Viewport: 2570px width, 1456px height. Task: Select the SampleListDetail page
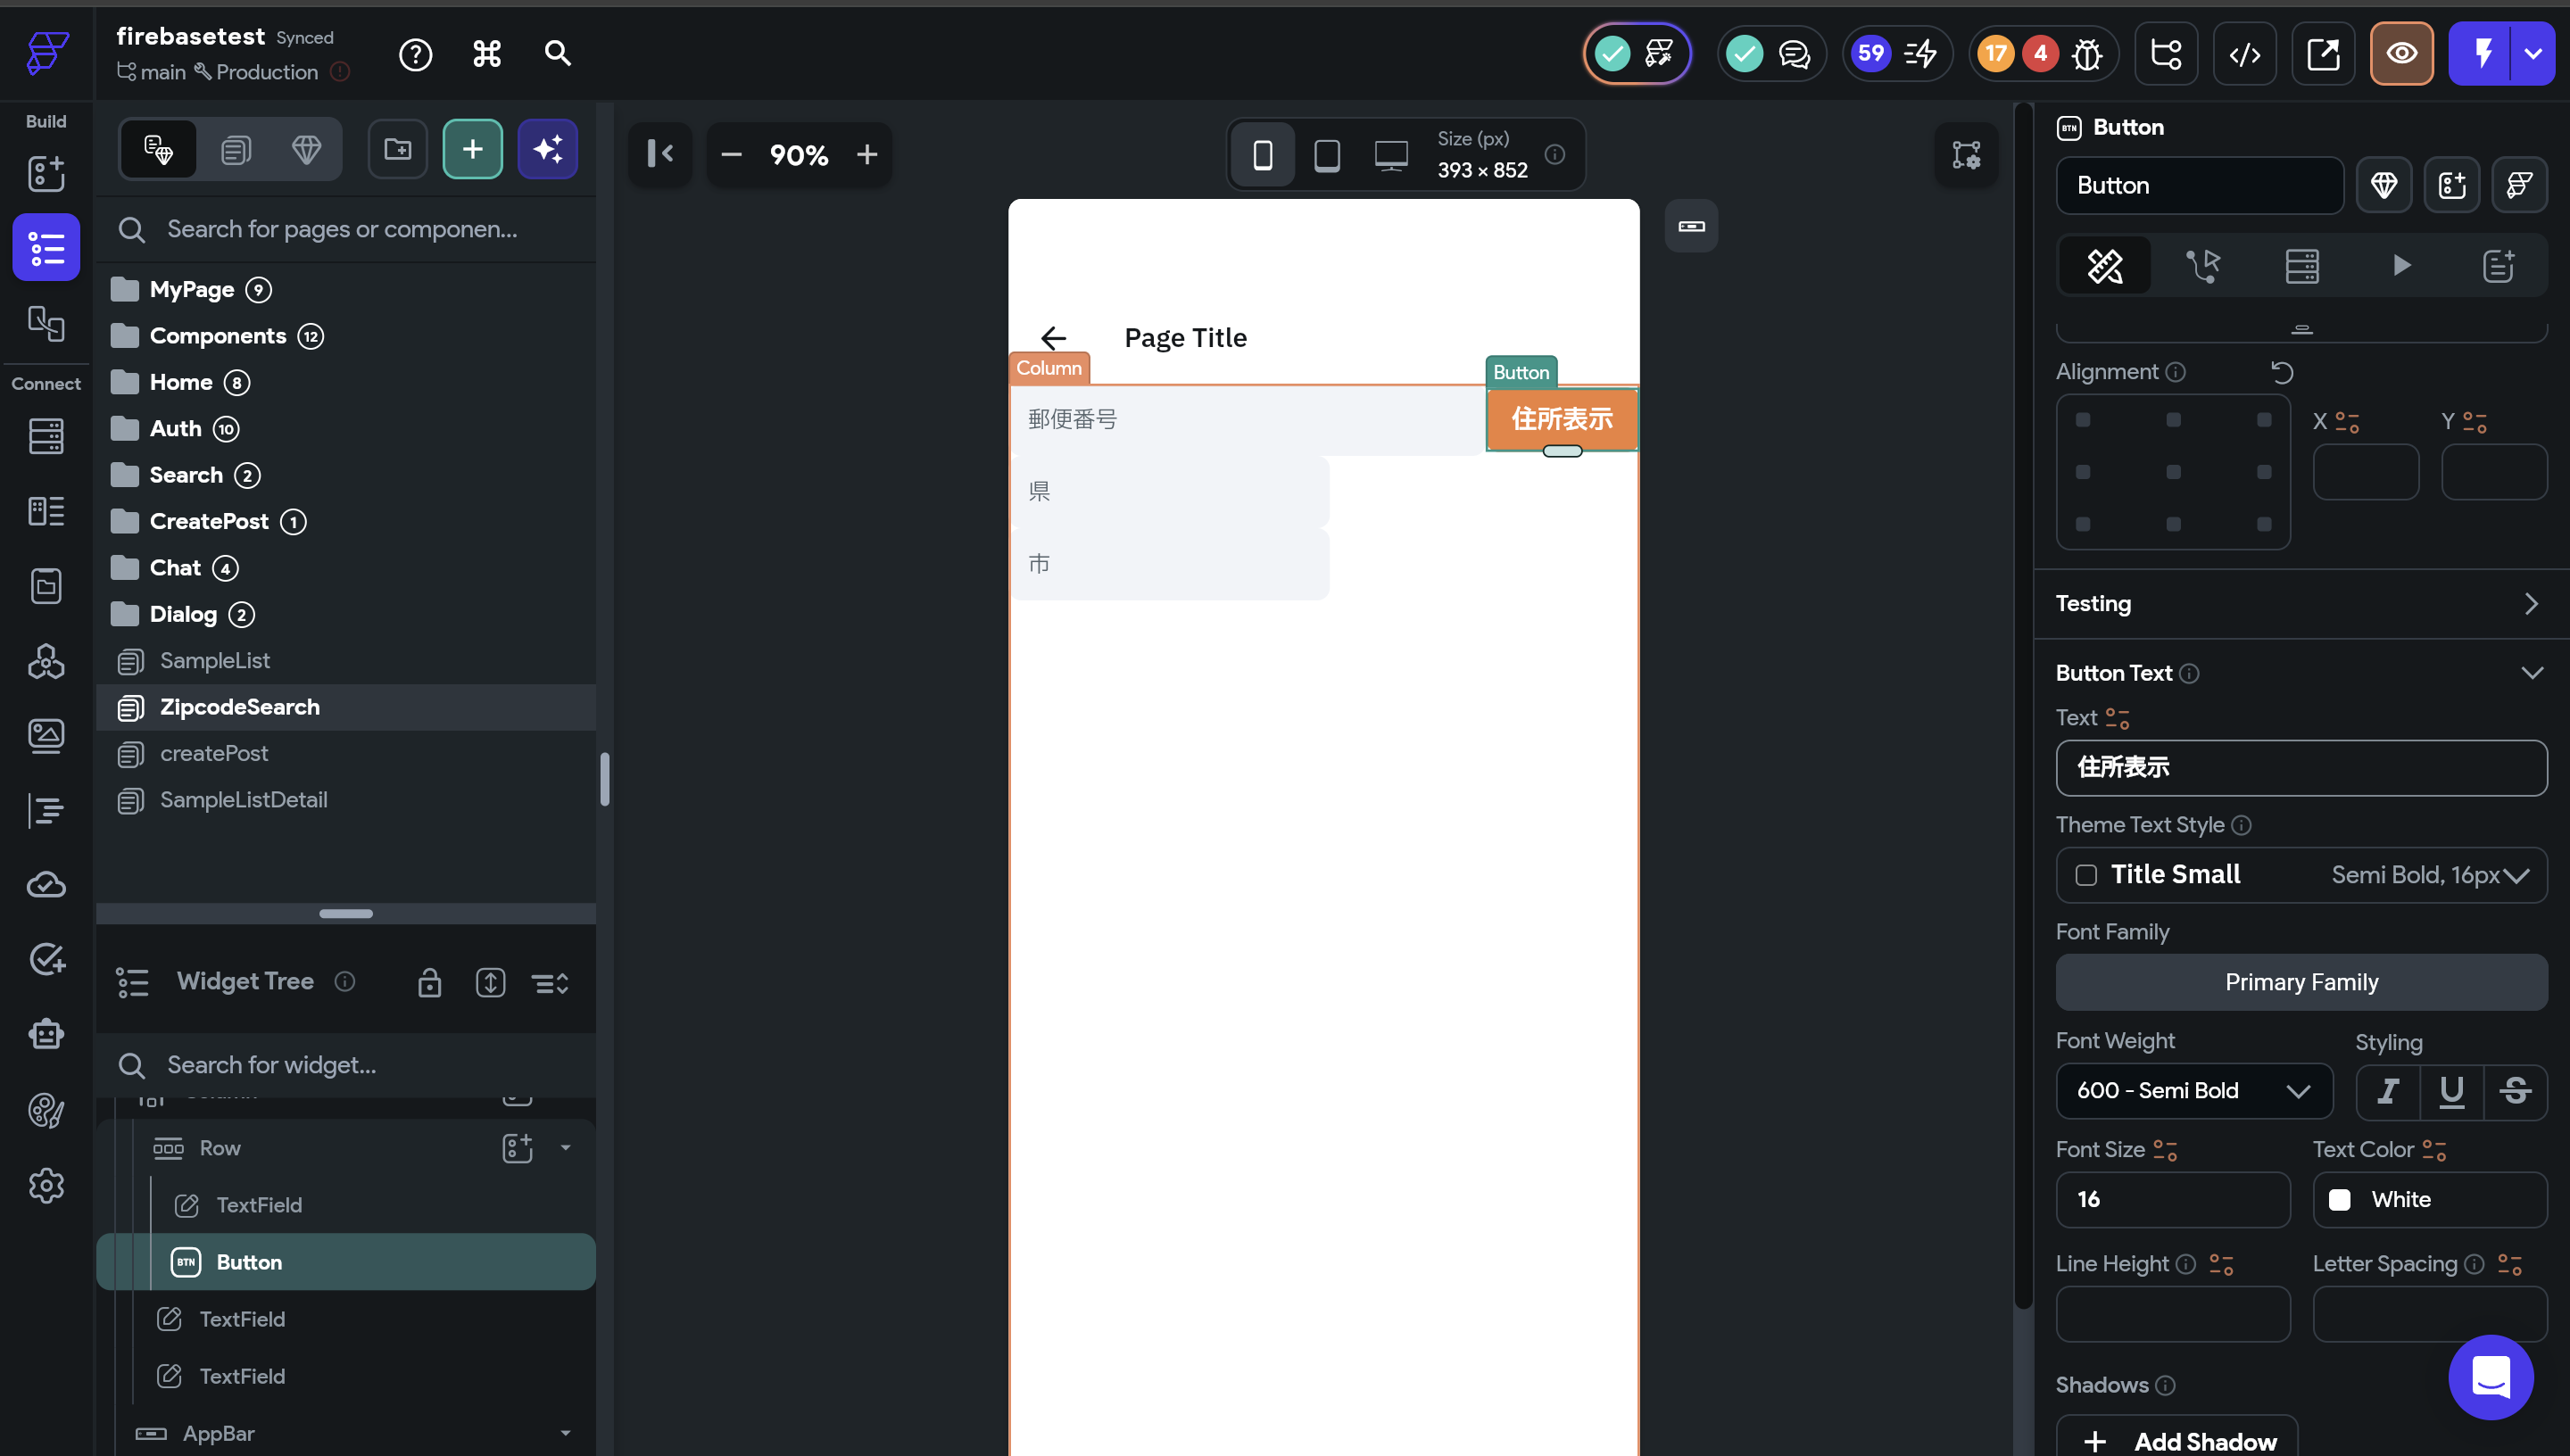tap(243, 800)
